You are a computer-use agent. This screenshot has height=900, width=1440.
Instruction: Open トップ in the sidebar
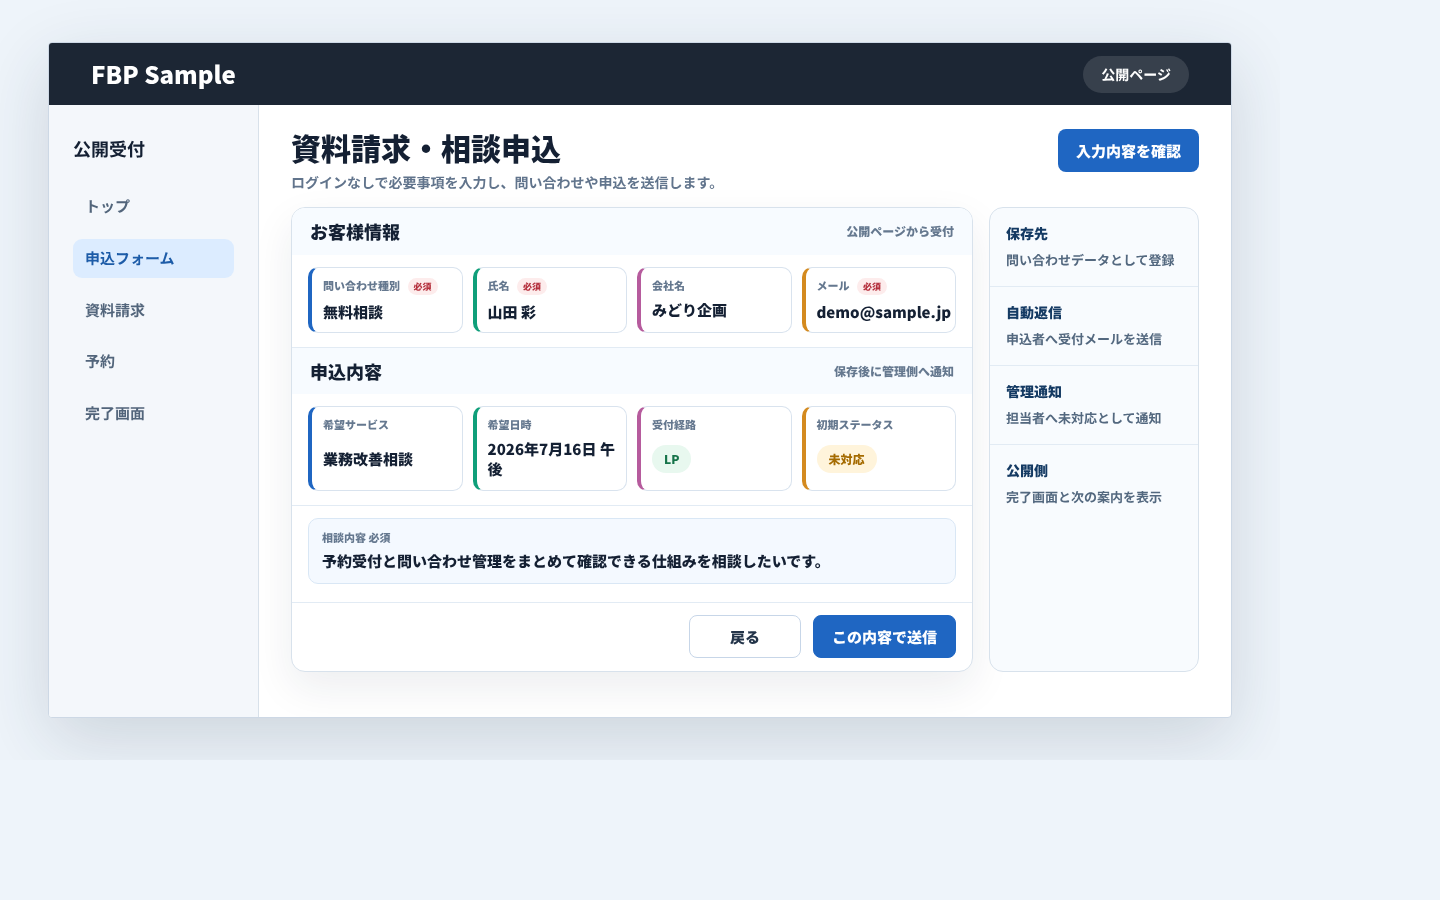153,207
